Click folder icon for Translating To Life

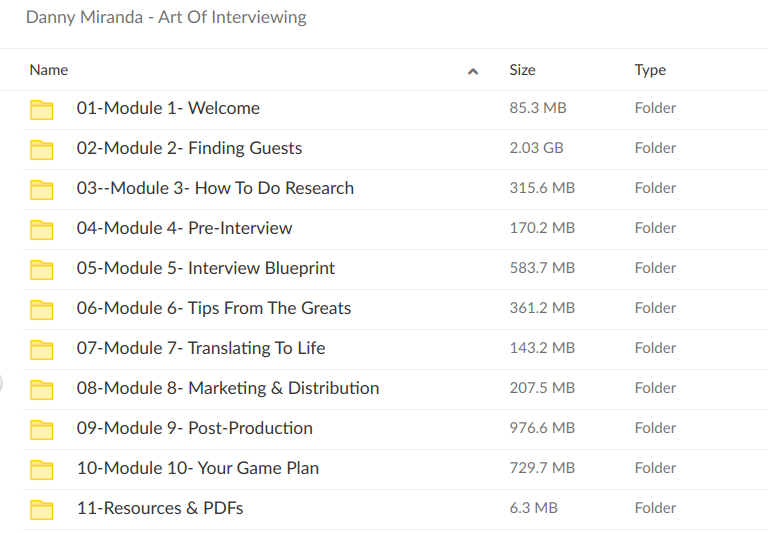point(41,349)
